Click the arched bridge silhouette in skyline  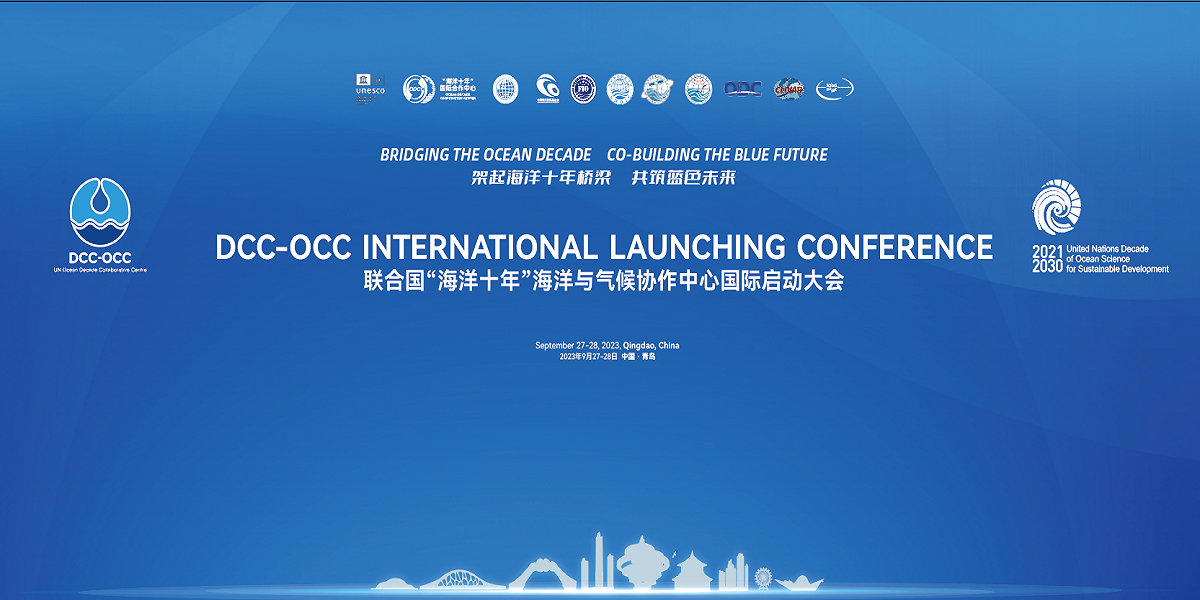pyautogui.click(x=461, y=577)
